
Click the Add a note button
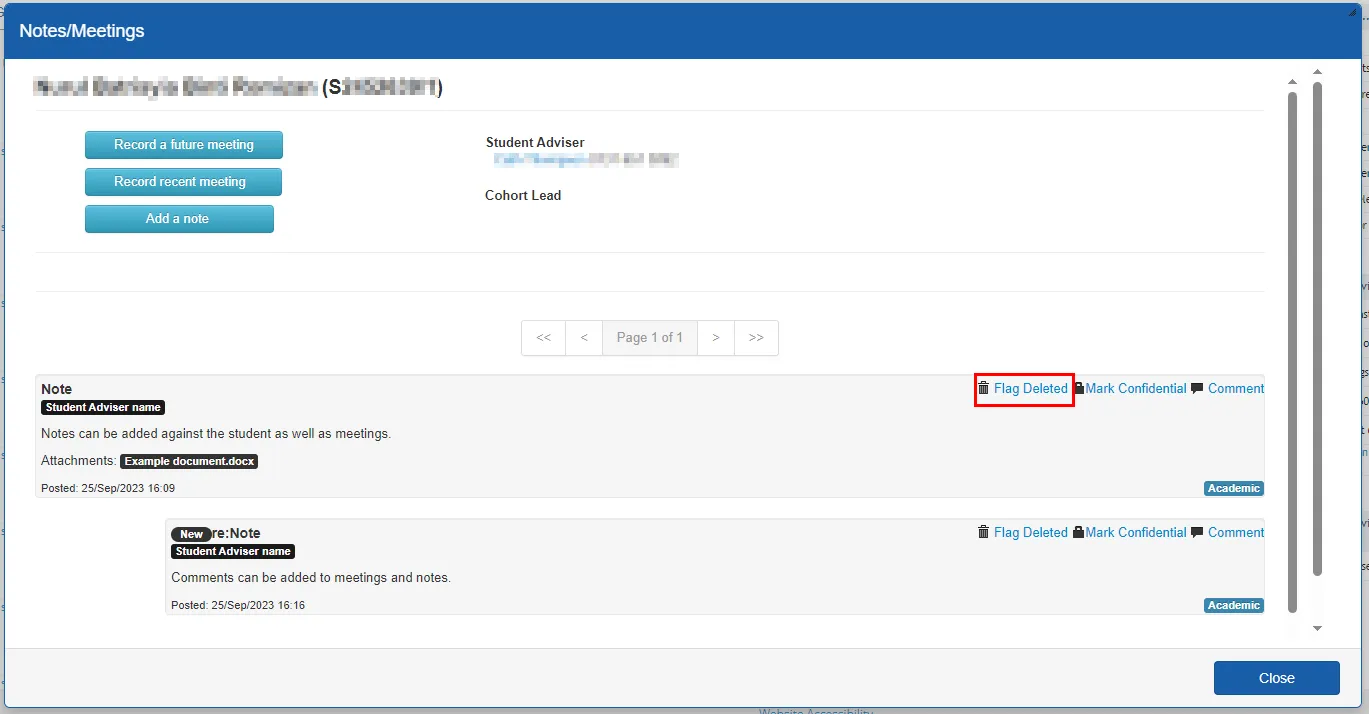179,218
